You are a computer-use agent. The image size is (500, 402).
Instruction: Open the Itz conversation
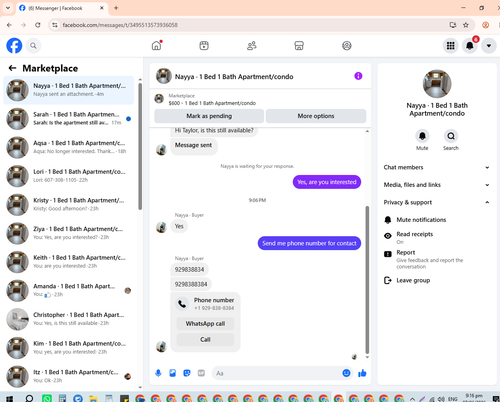pos(69,377)
